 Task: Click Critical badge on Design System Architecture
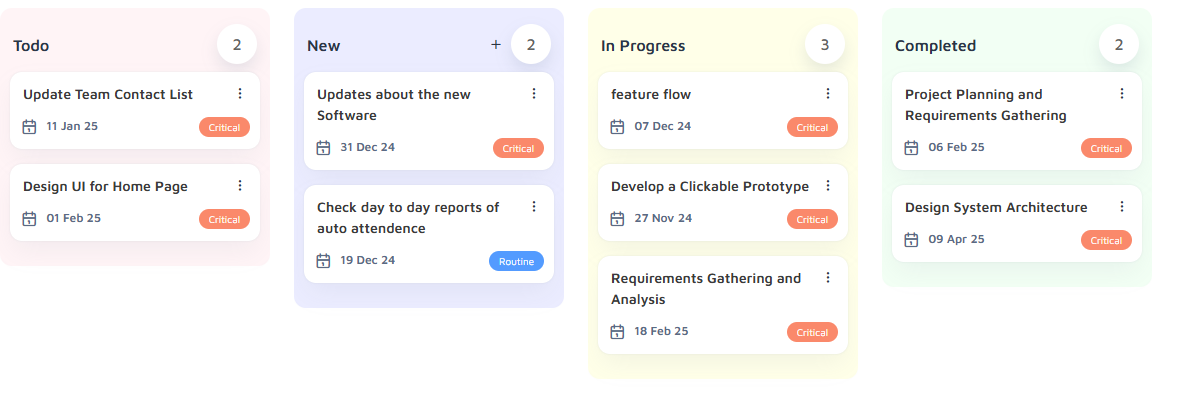[1106, 240]
